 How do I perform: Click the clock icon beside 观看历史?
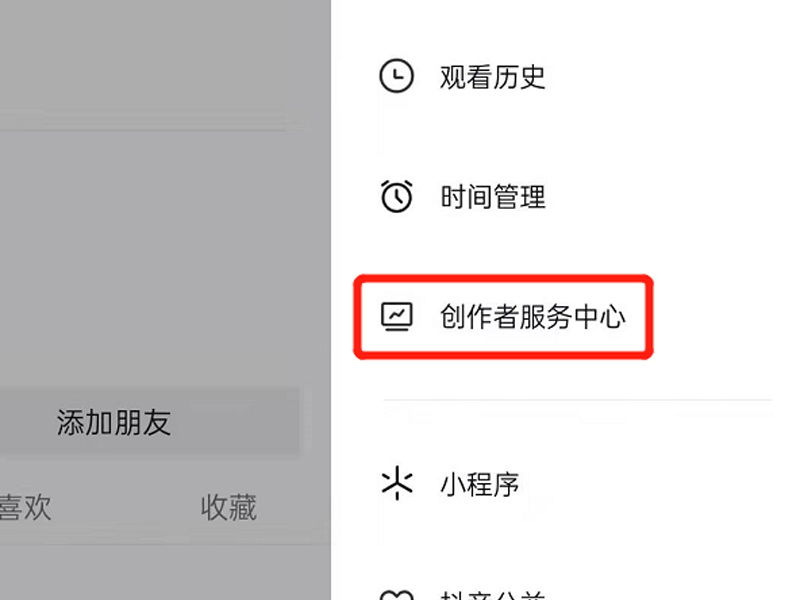(396, 76)
